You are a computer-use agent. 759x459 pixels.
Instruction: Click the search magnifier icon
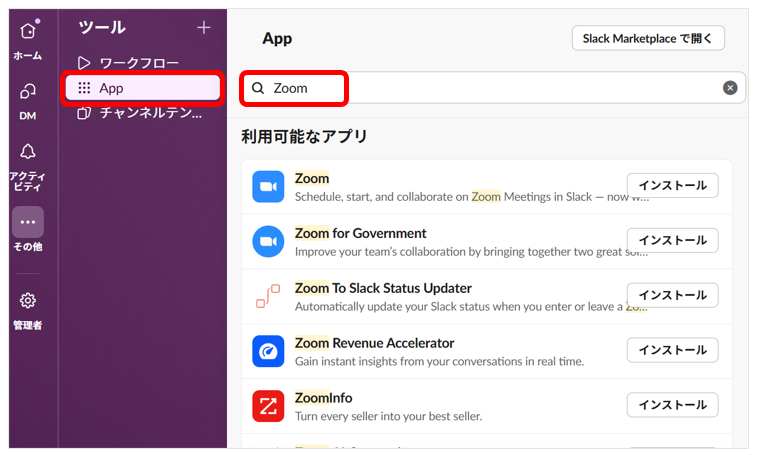258,88
